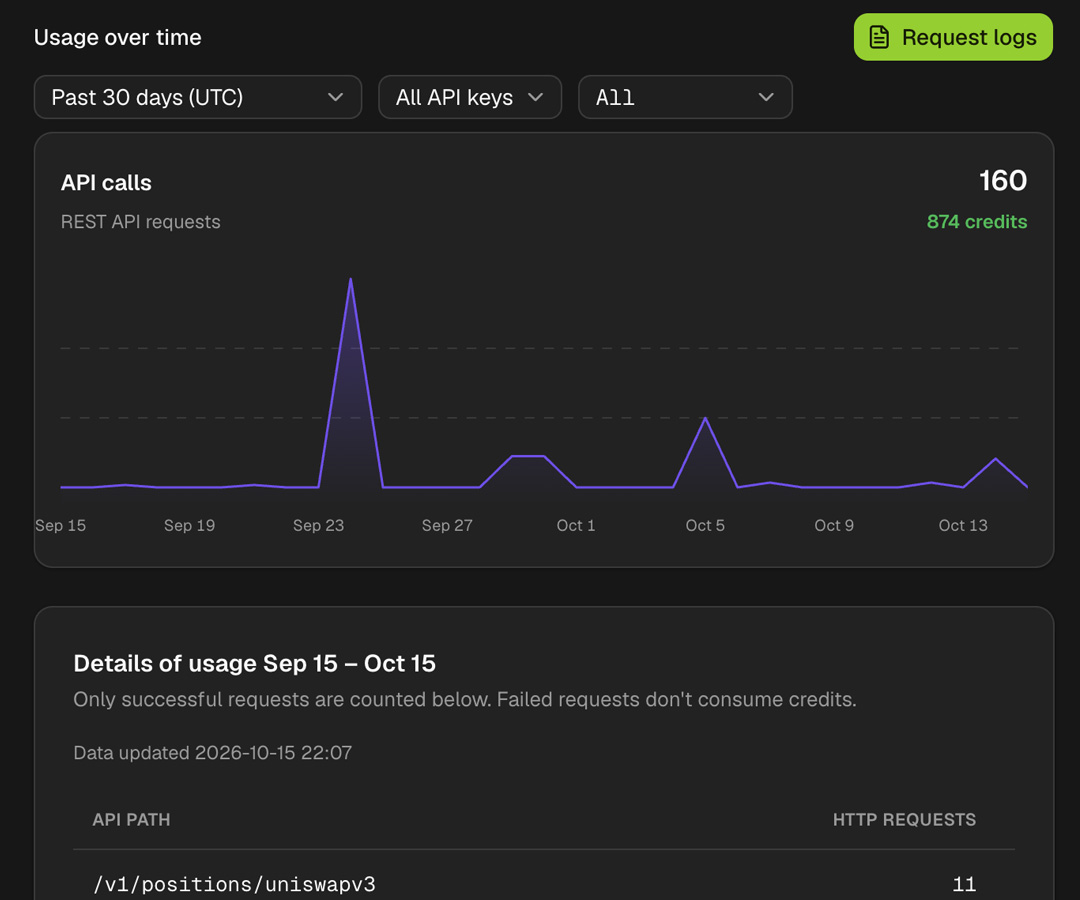Expand the All API keys dropdown
The width and height of the screenshot is (1080, 900).
(470, 97)
